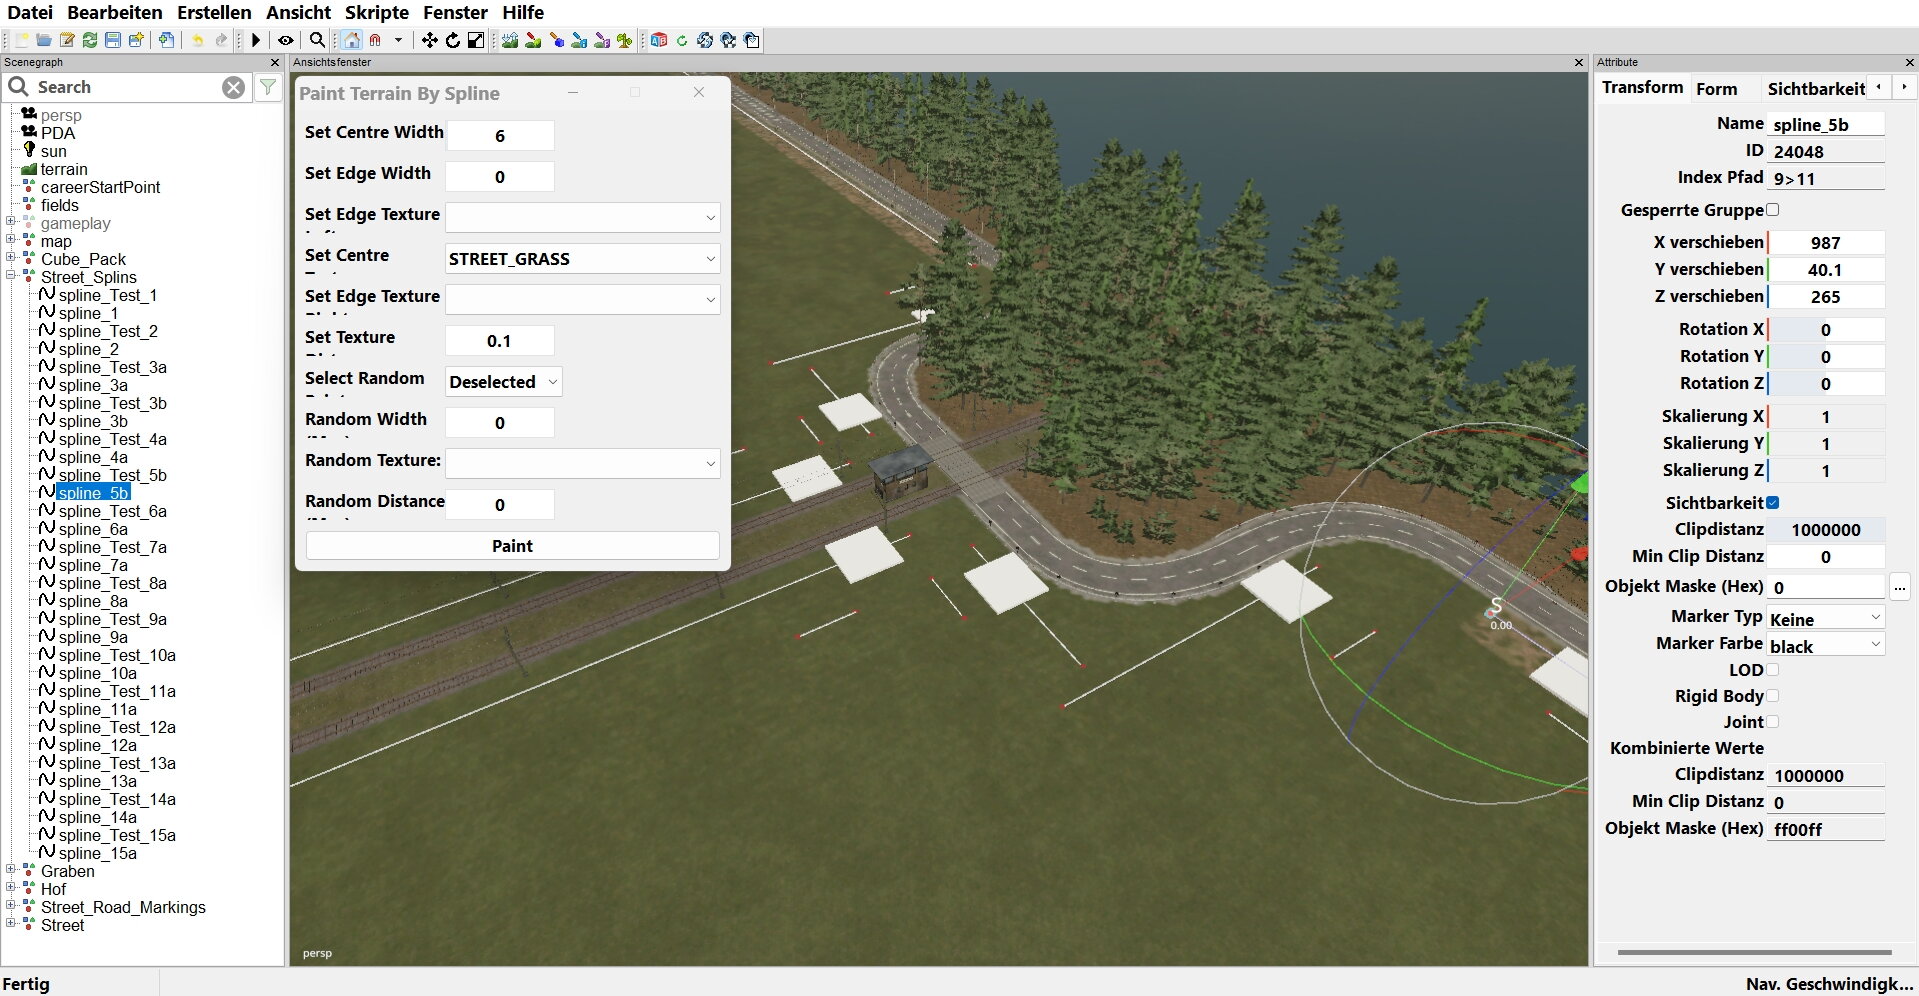Open the Marker Farbe dropdown
Image resolution: width=1919 pixels, height=996 pixels.
pyautogui.click(x=1825, y=646)
